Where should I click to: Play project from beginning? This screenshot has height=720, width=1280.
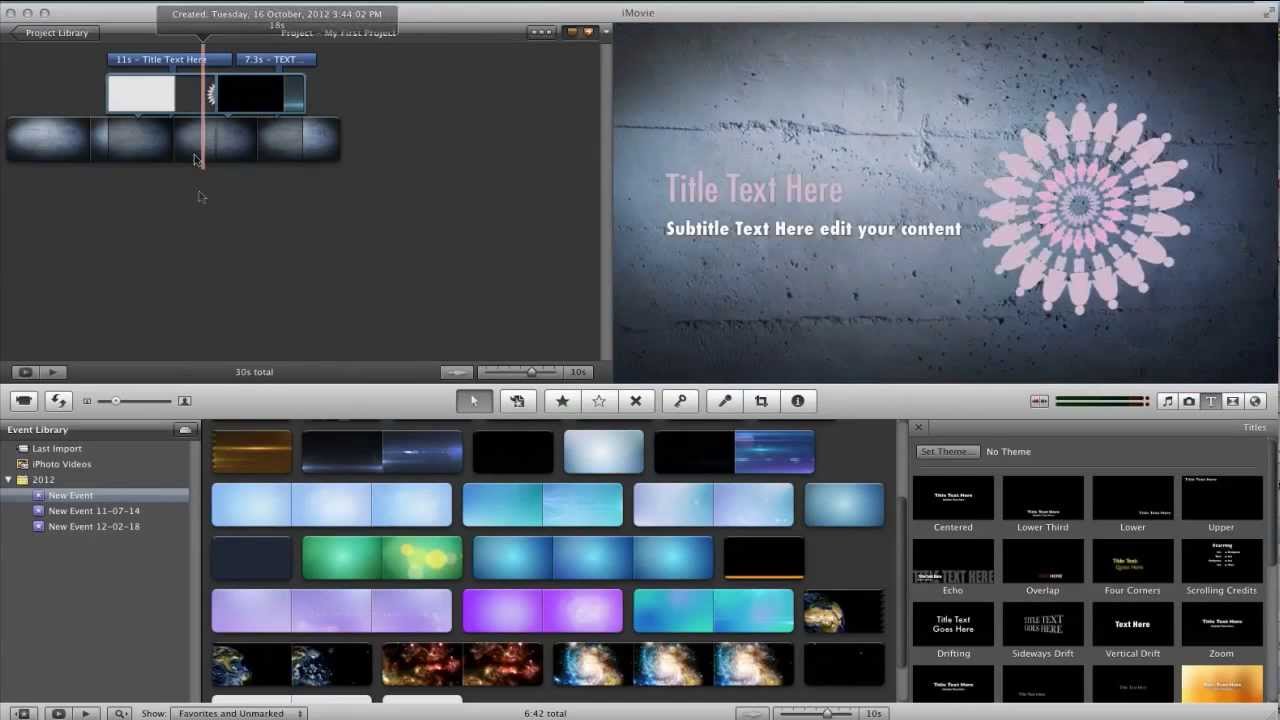coord(53,372)
